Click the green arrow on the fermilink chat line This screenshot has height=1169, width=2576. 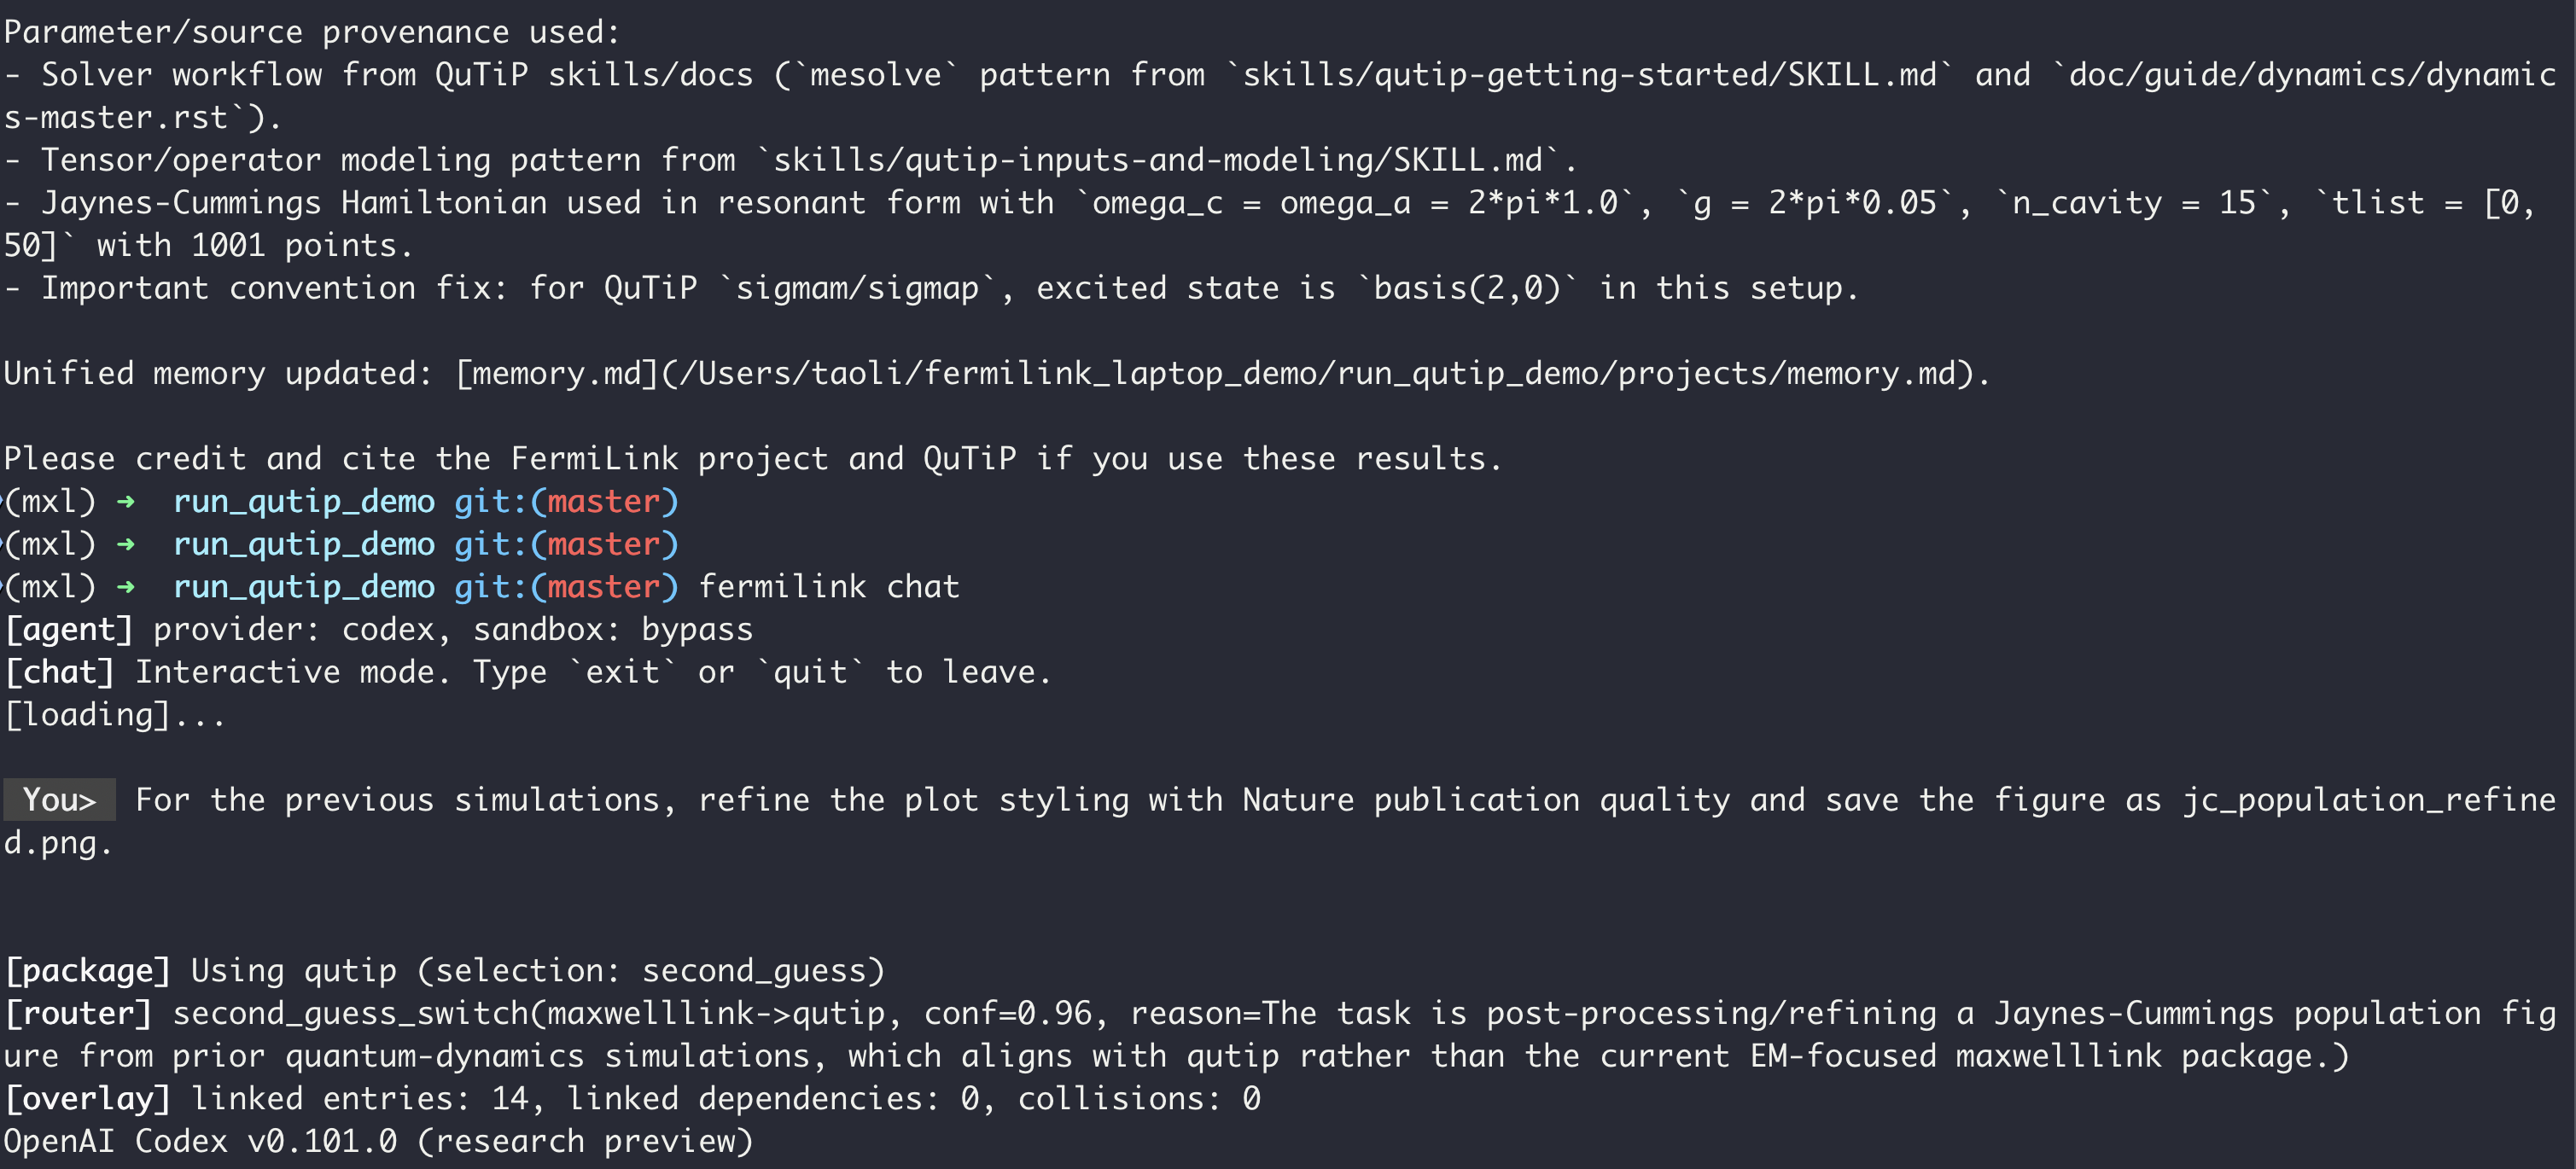point(126,587)
